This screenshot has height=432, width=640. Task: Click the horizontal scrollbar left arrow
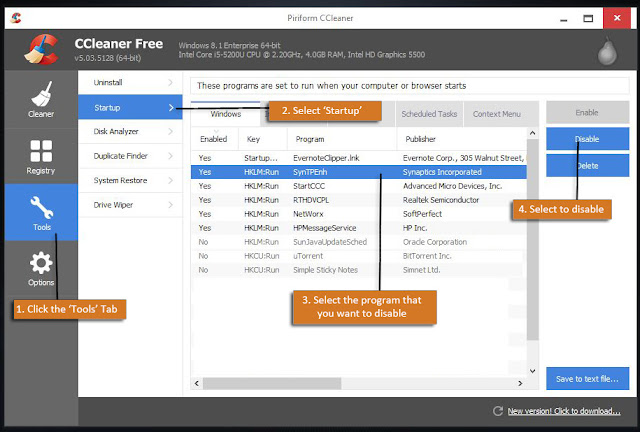[197, 383]
